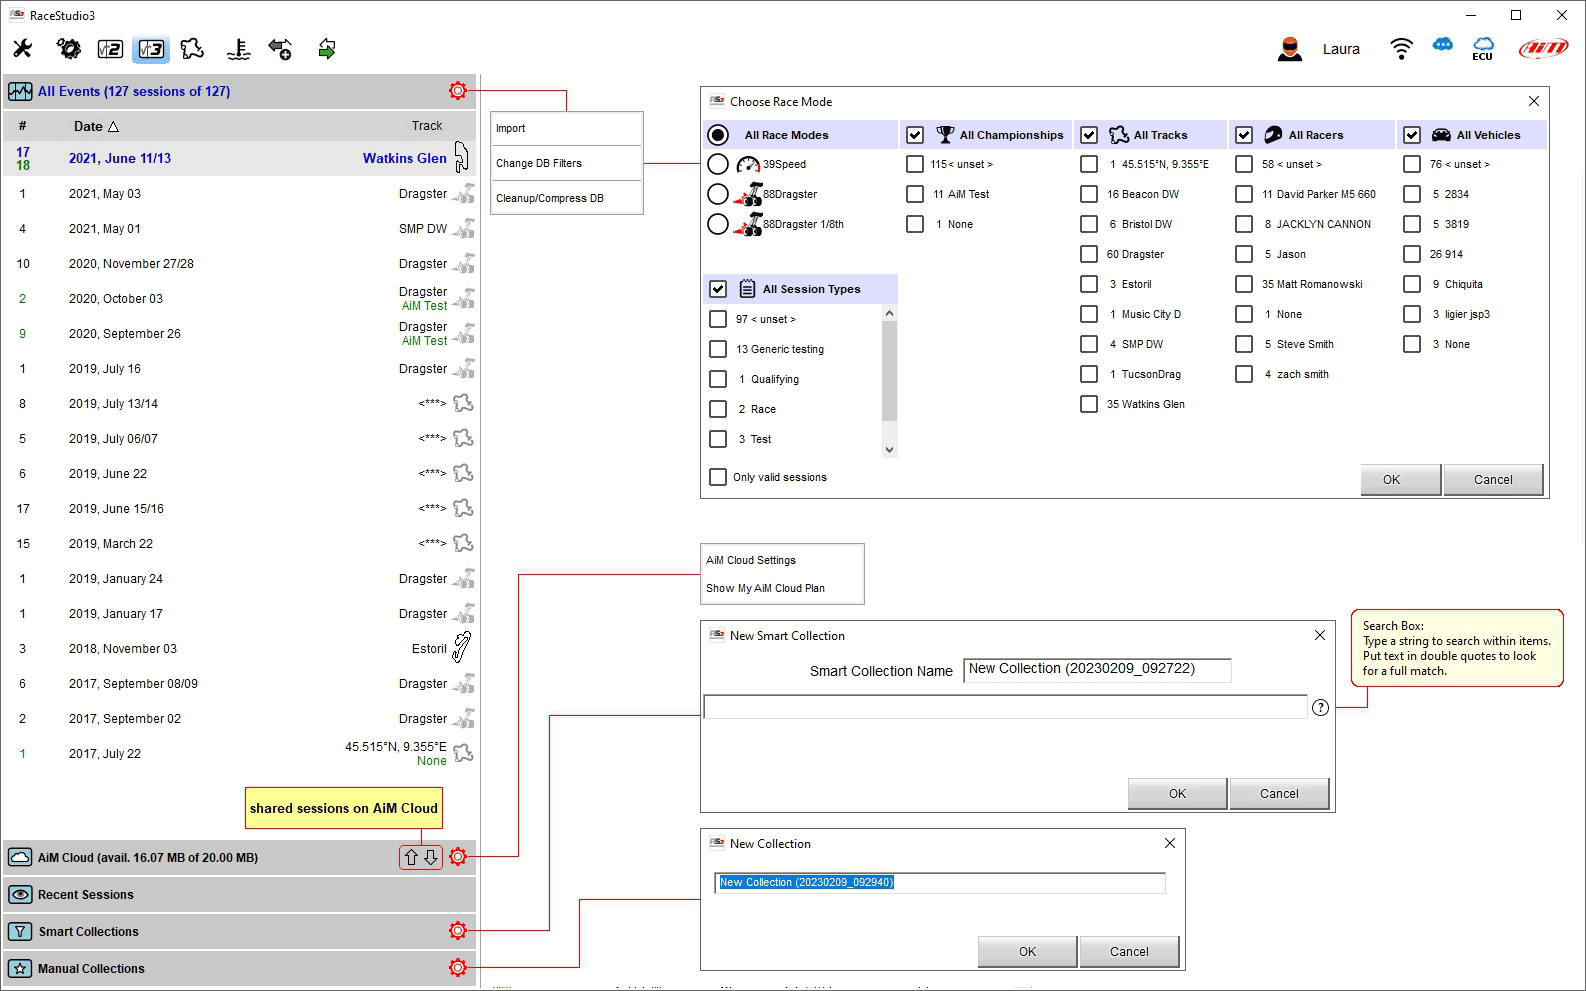Click the AiM logo
Screen dimensions: 1586x991
click(x=1544, y=49)
